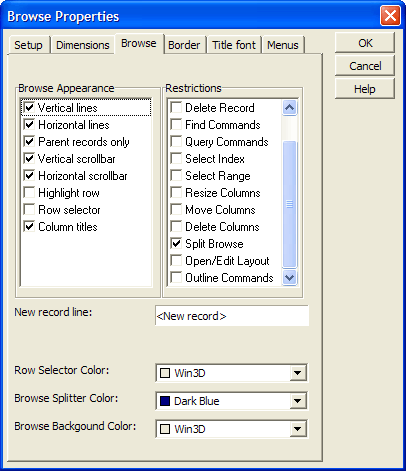406x471 pixels.
Task: Open Help for Browse Properties
Action: click(365, 89)
